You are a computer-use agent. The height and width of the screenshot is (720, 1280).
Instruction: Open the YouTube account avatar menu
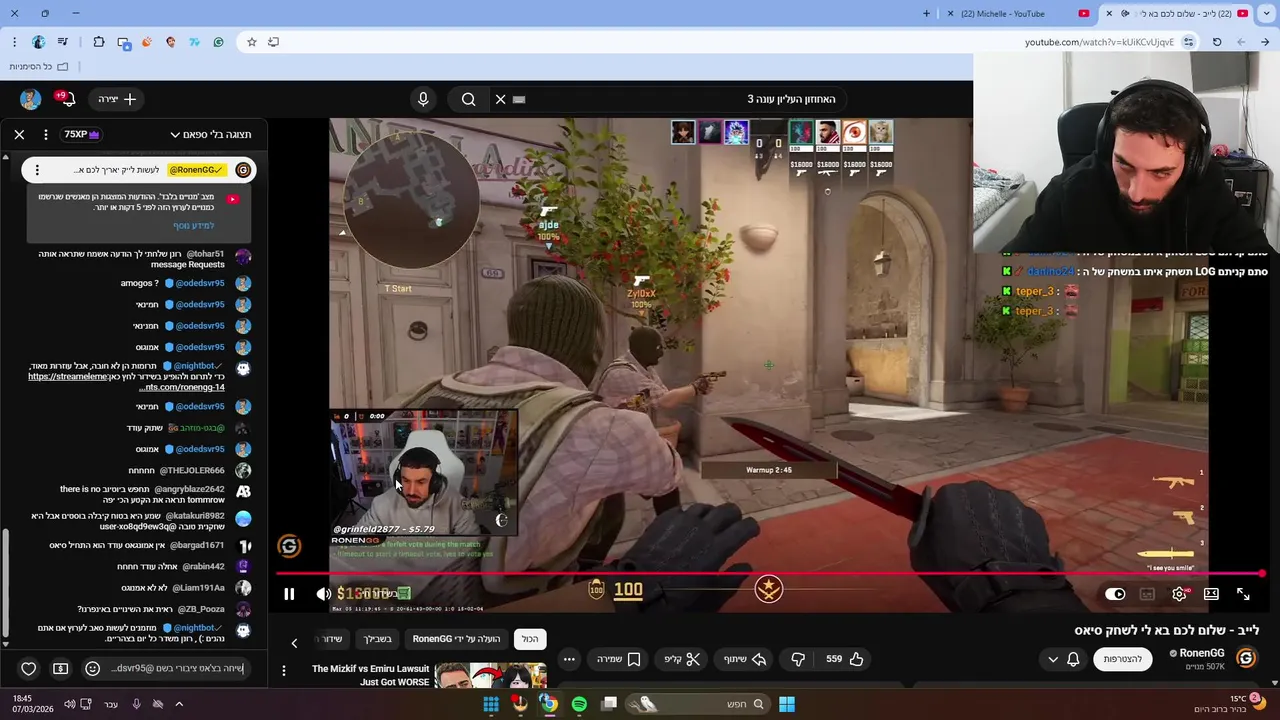30,99
